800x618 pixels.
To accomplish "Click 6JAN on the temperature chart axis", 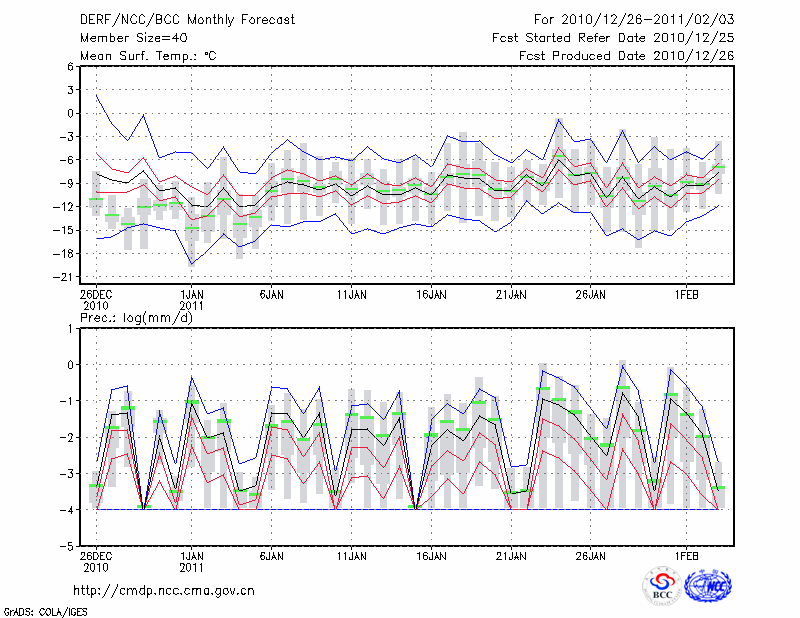I will (x=272, y=295).
